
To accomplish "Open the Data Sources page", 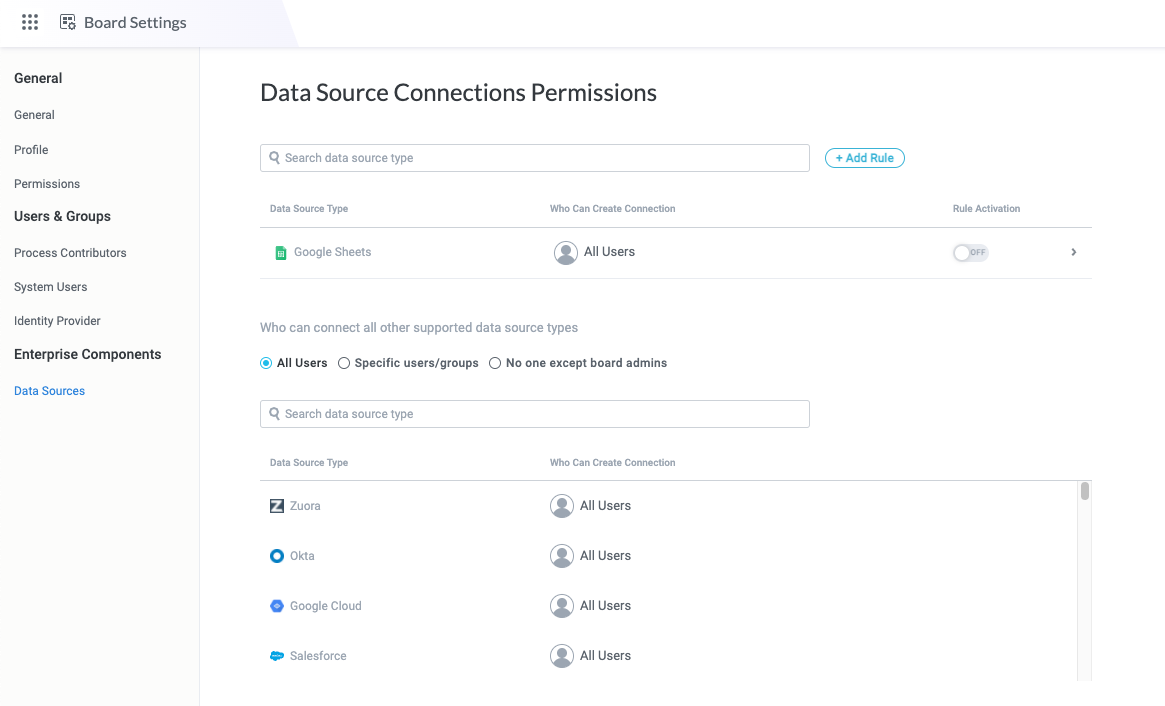I will [49, 390].
